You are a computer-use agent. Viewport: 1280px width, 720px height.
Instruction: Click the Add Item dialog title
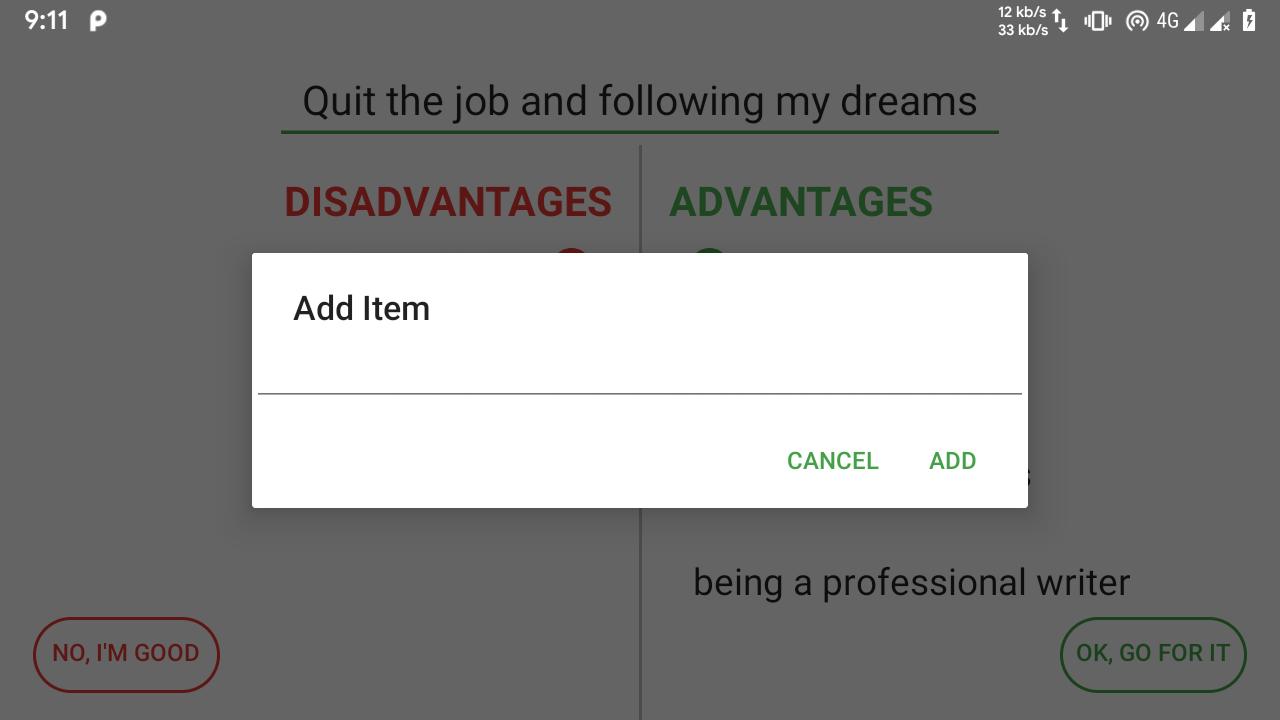(361, 309)
